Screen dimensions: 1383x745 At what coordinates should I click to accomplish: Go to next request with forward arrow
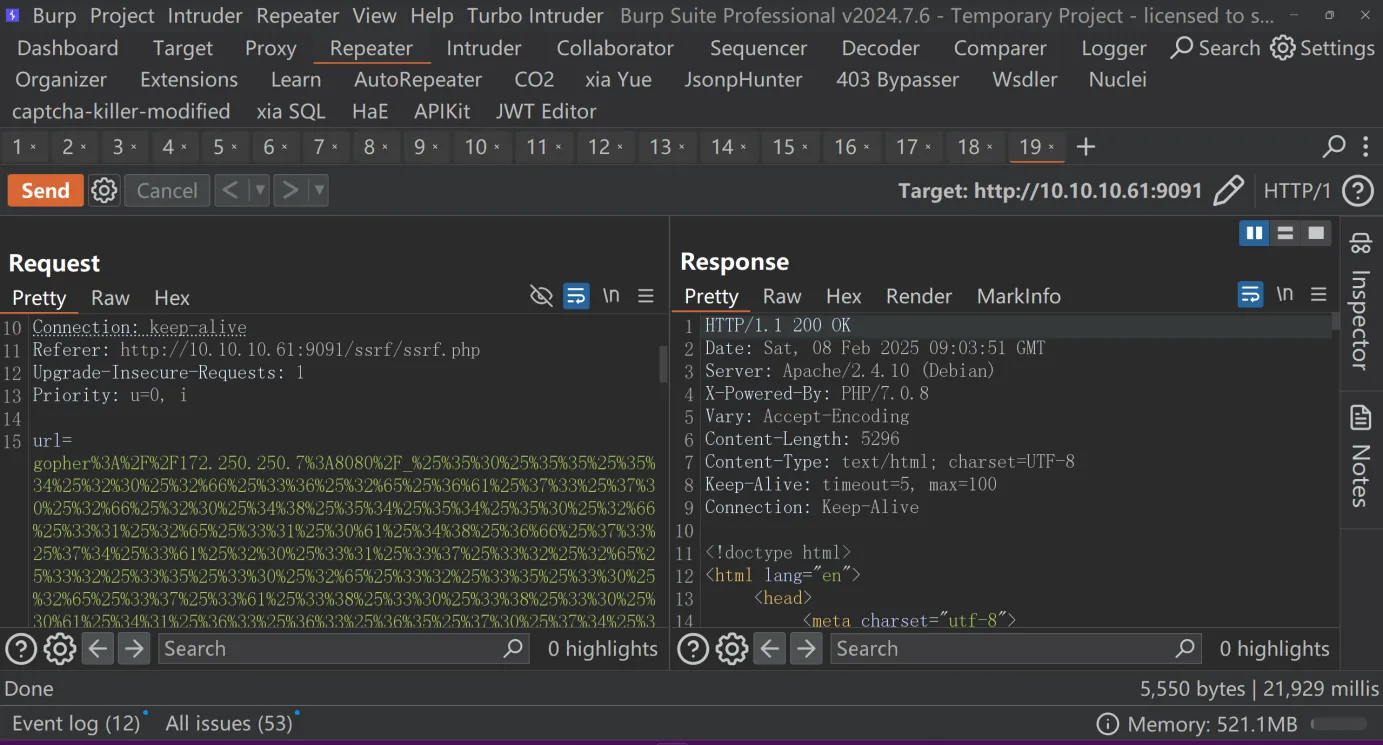290,190
